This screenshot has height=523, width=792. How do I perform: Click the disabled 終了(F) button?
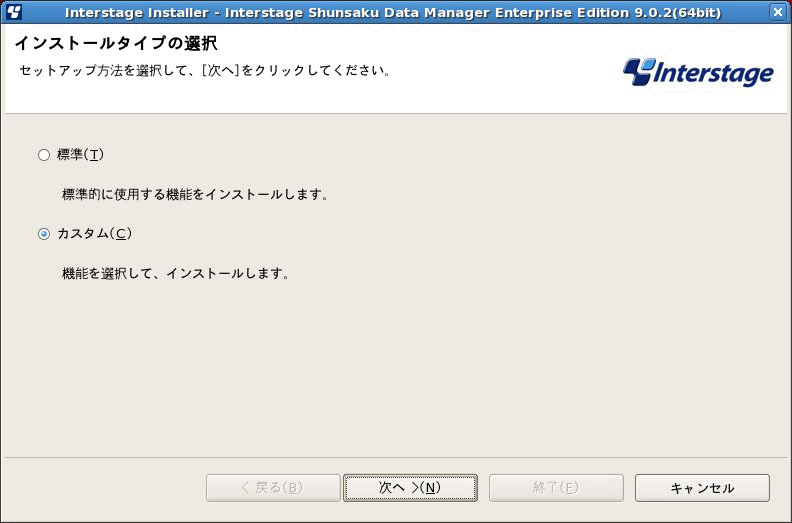click(556, 488)
